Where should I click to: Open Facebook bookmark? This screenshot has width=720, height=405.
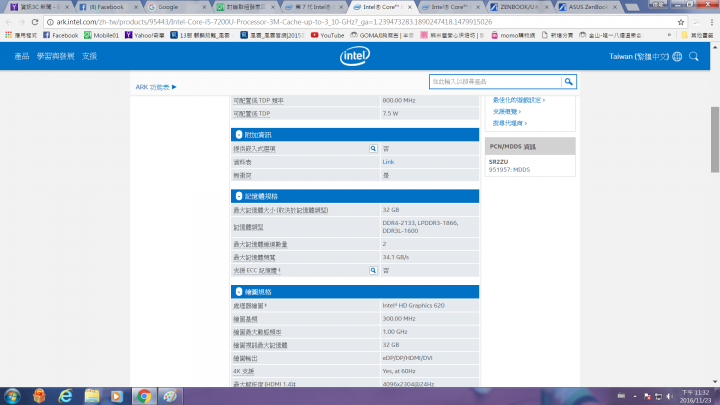click(x=61, y=35)
